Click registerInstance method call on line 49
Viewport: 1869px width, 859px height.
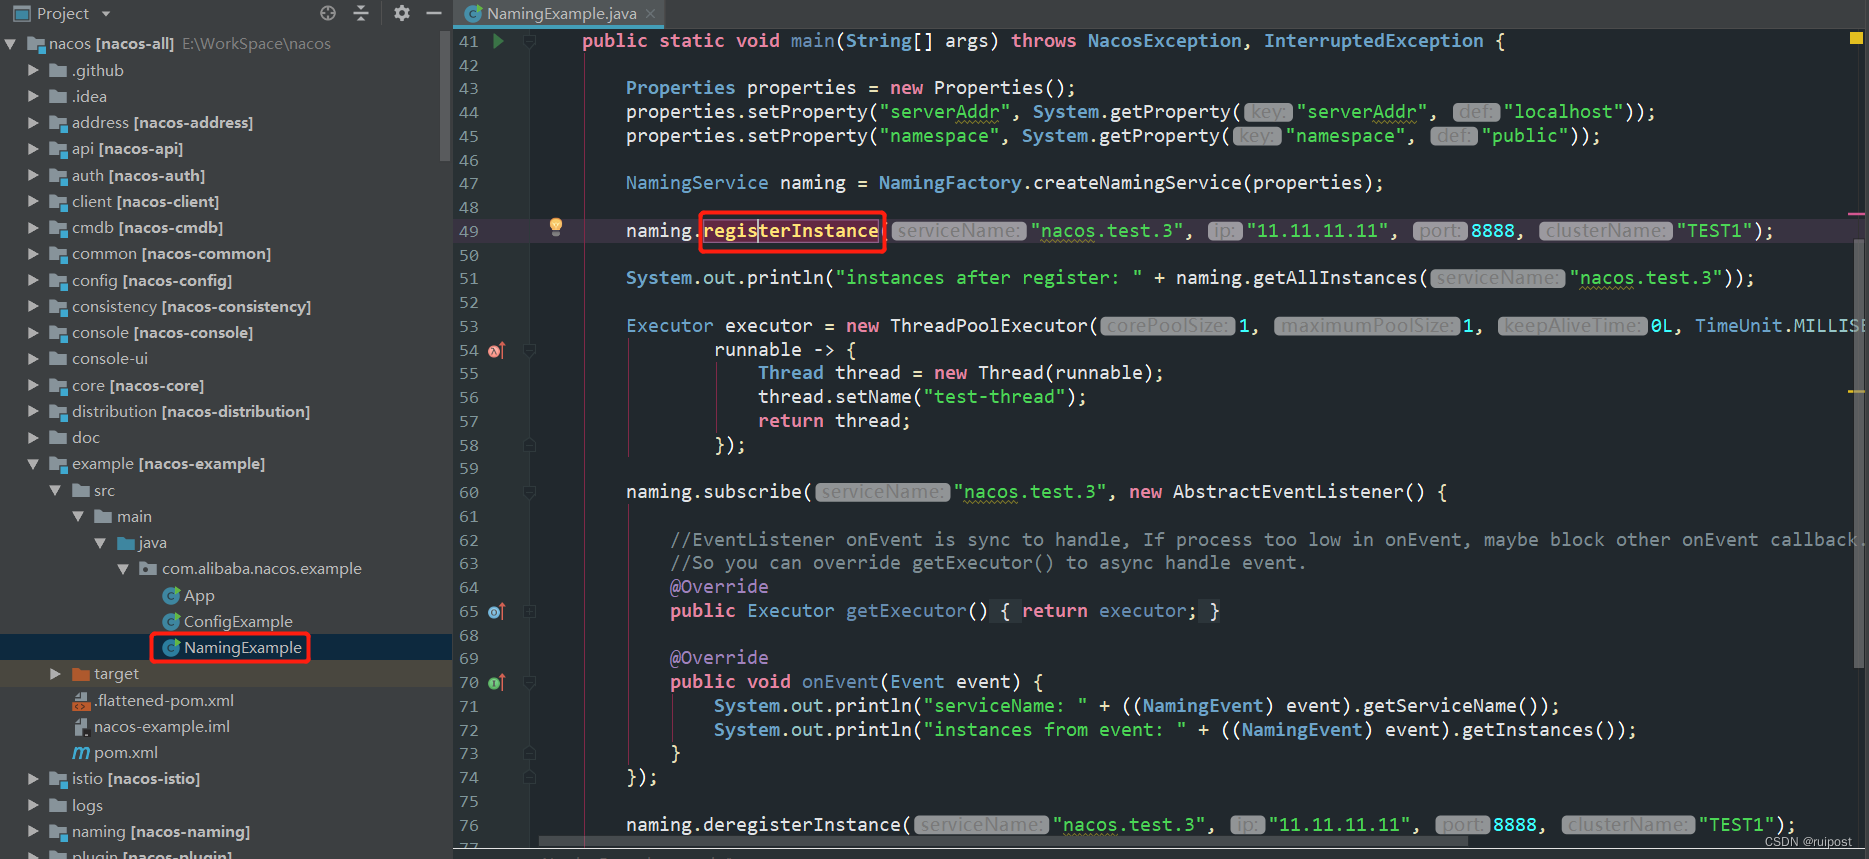pos(791,231)
